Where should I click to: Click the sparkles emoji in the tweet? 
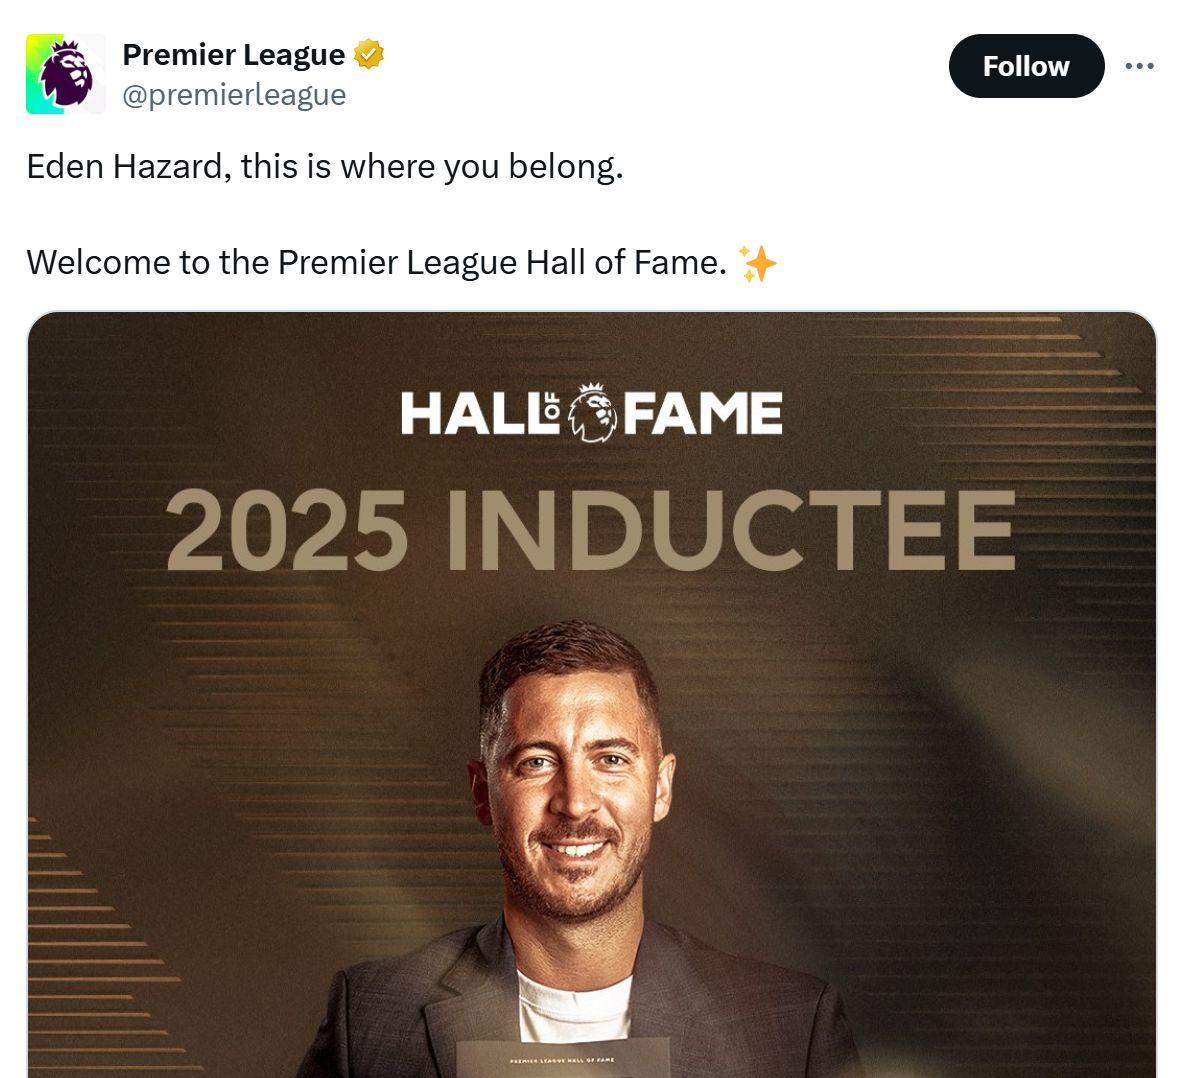[x=759, y=263]
